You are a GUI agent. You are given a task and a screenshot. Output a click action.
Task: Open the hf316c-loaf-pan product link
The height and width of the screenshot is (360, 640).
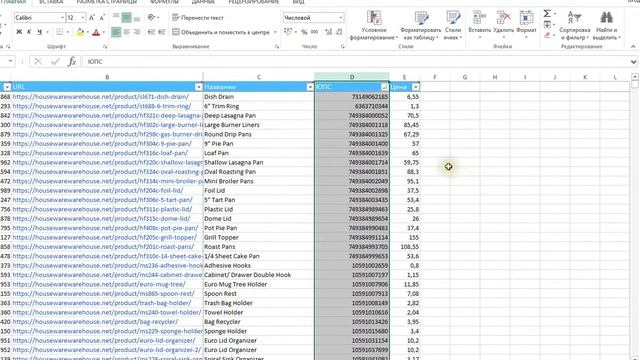click(100, 153)
